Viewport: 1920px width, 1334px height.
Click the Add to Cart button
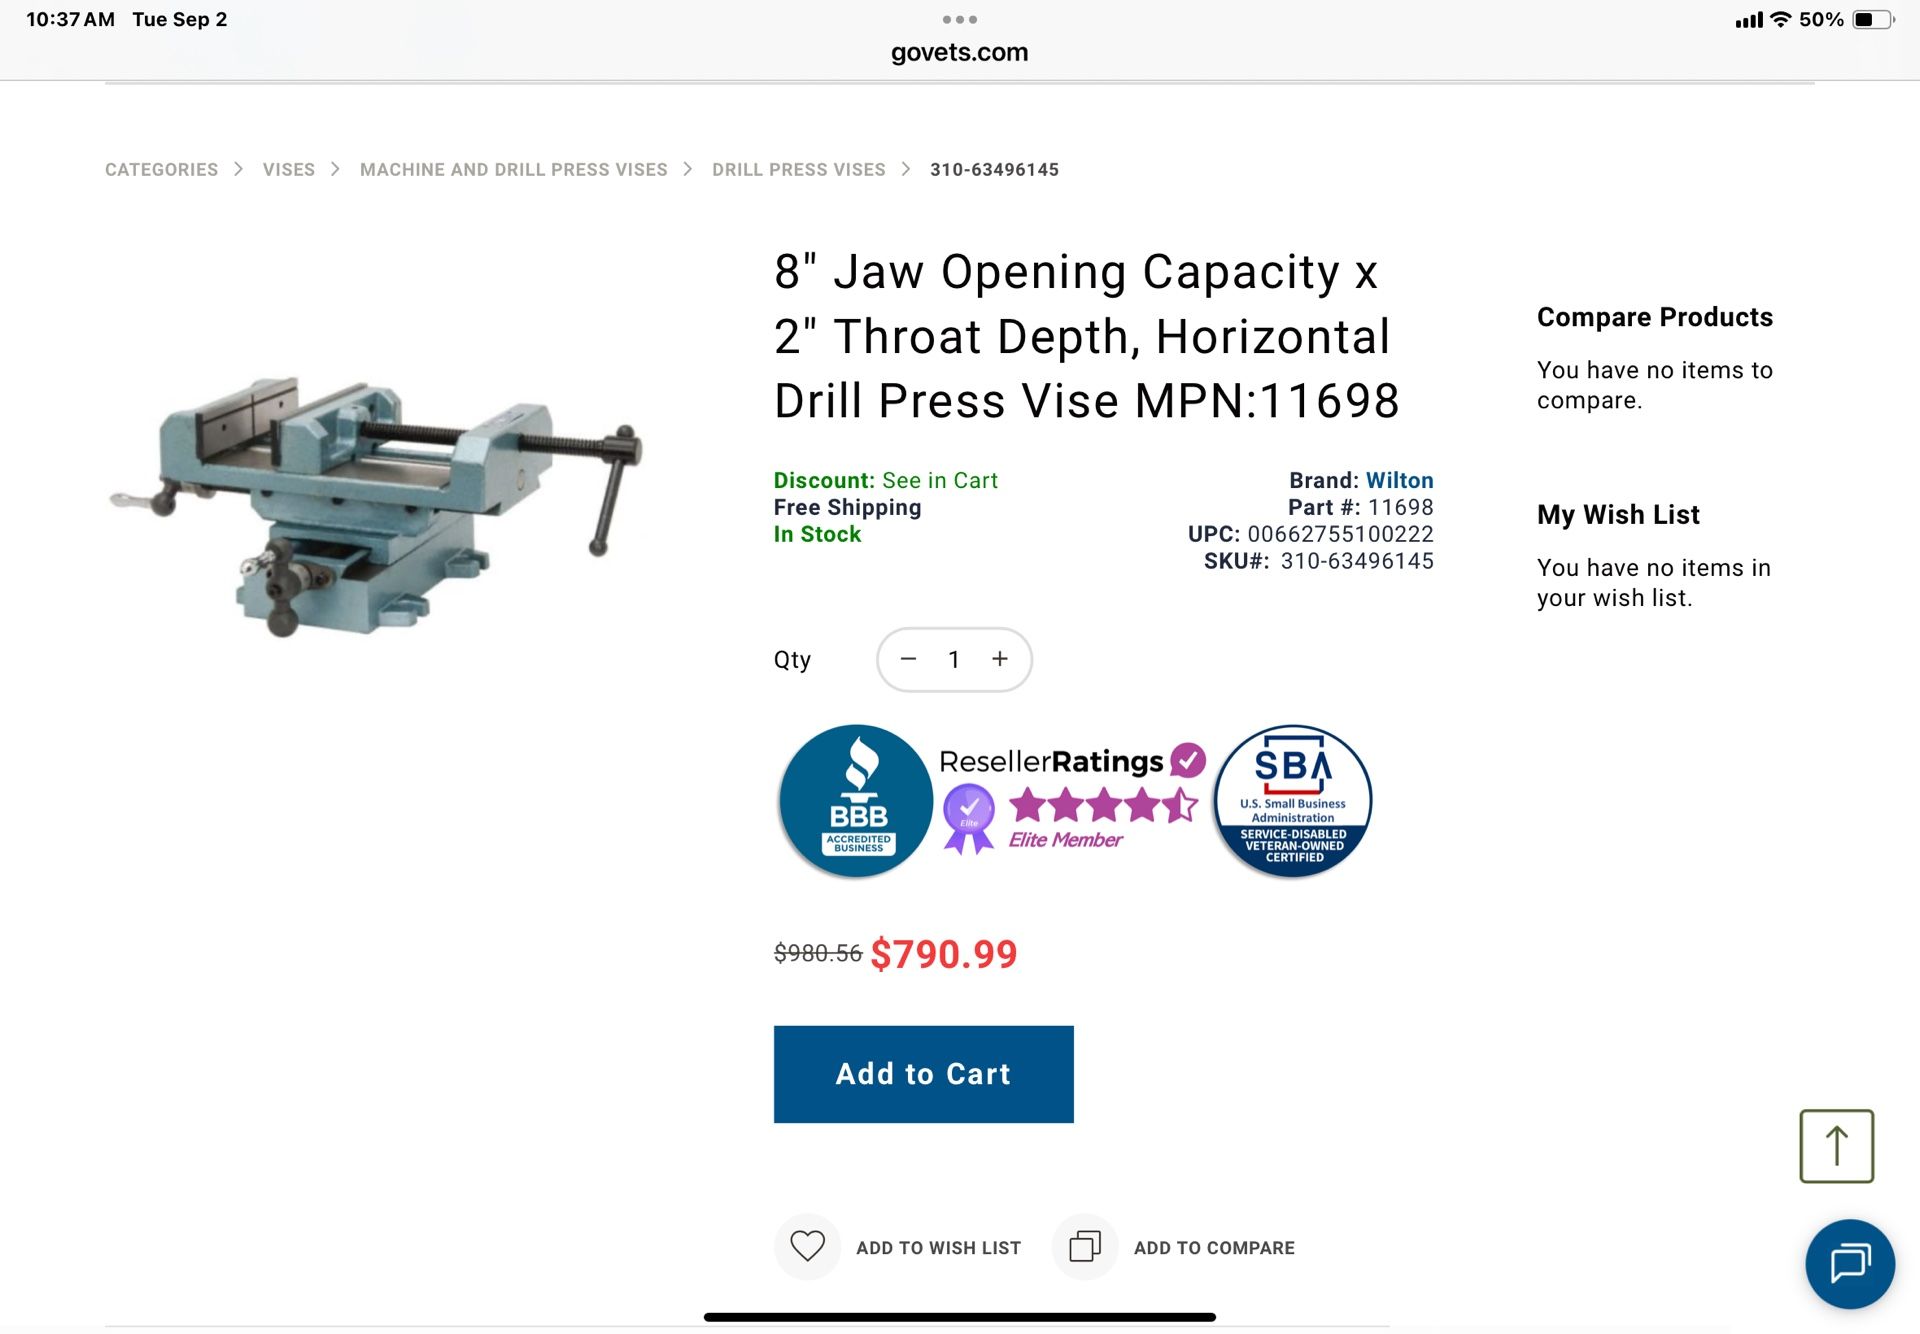click(923, 1073)
